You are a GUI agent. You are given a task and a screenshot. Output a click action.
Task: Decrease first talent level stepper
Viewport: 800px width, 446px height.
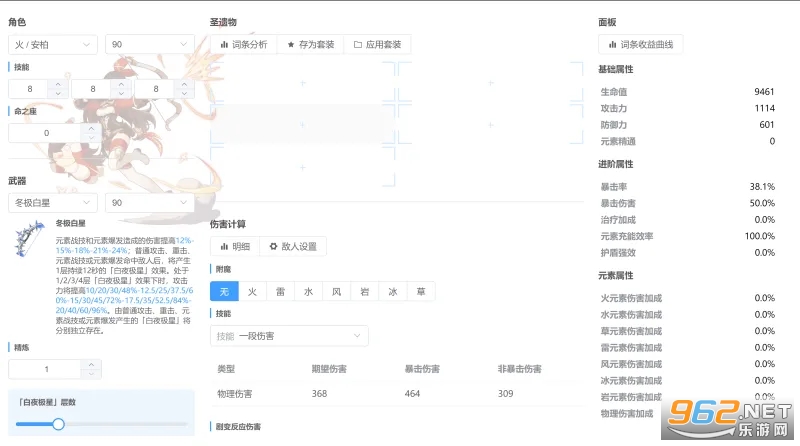58,94
